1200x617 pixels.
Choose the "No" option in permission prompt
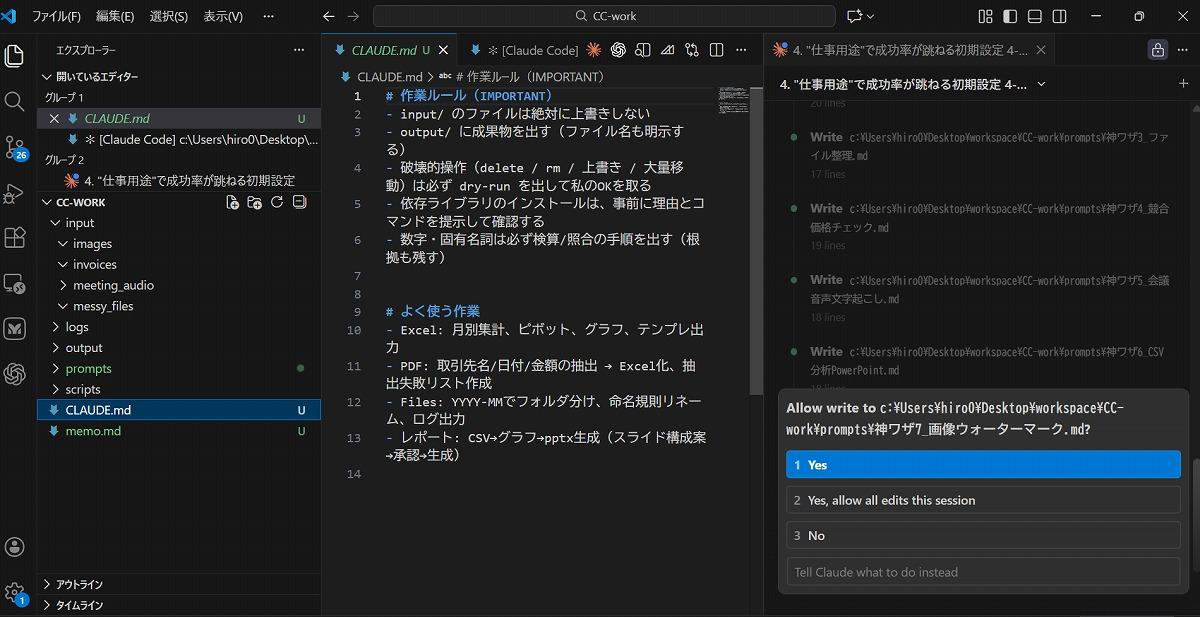tap(983, 536)
